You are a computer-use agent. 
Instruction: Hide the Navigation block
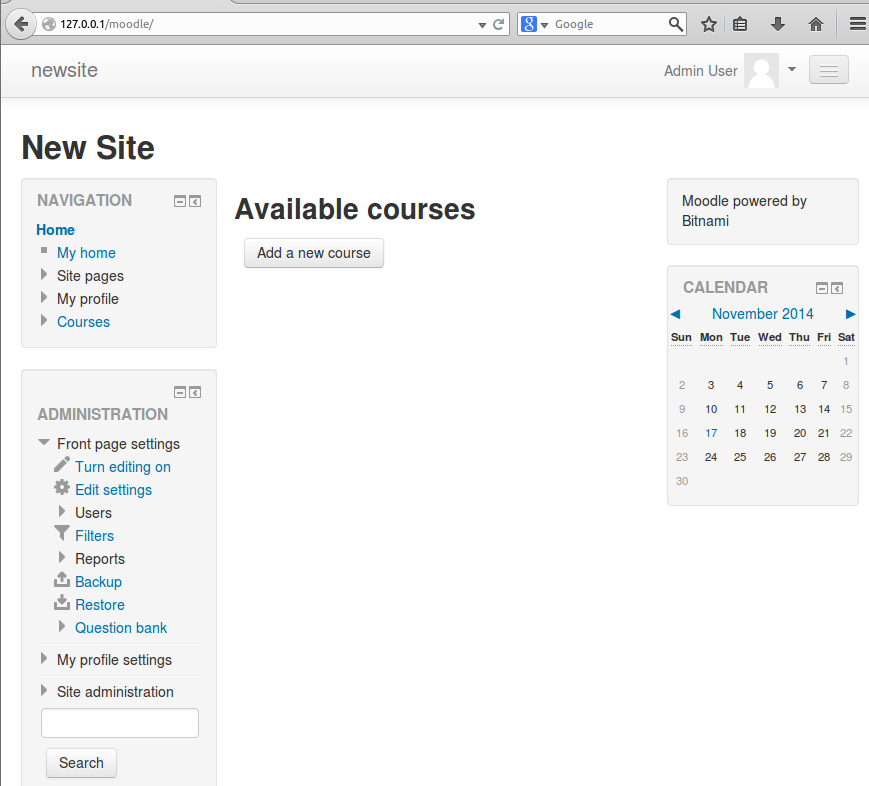pos(180,201)
